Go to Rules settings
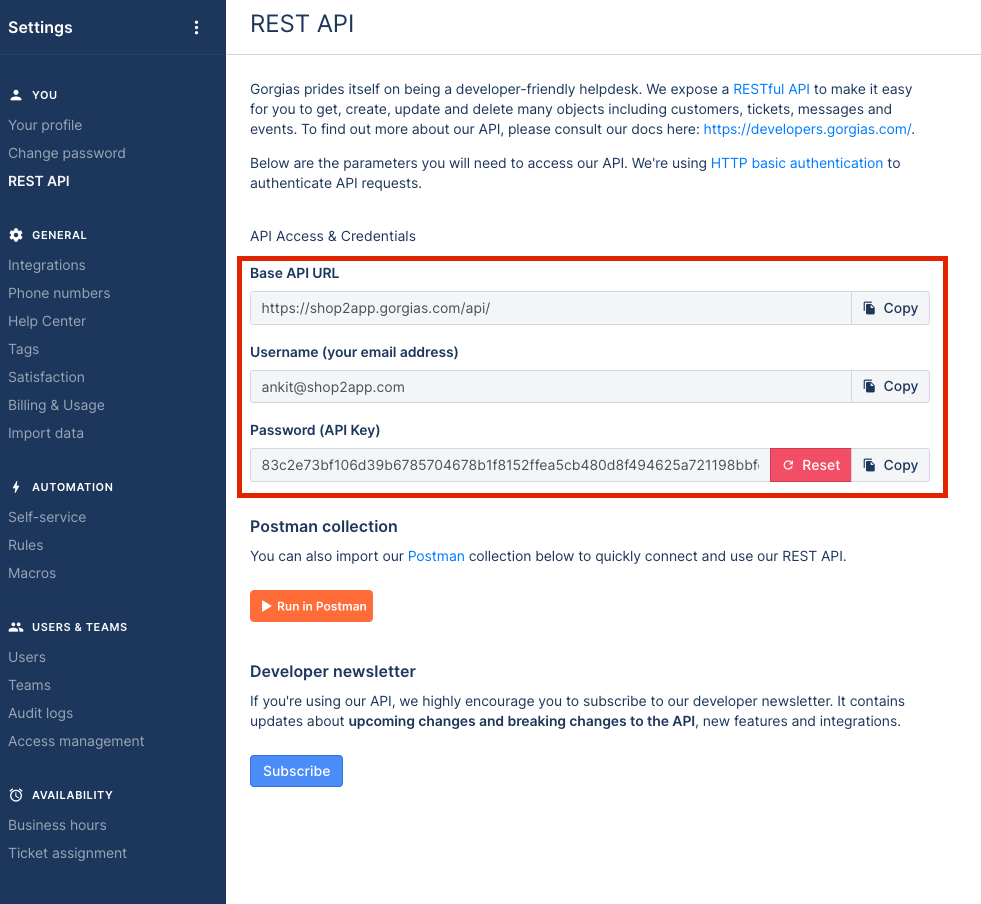The height and width of the screenshot is (904, 981). 26,546
